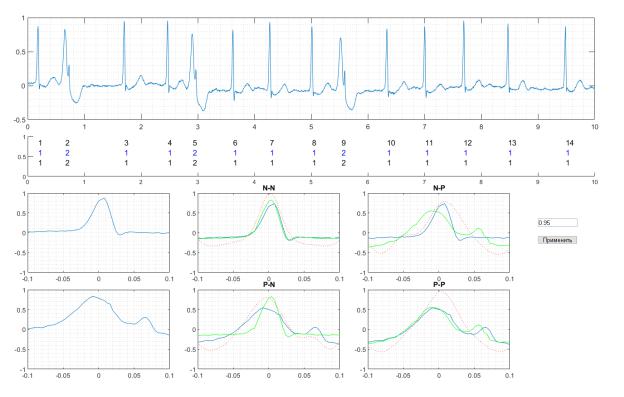
Task: Select beat number 12 in annotation strip
Action: tap(468, 143)
